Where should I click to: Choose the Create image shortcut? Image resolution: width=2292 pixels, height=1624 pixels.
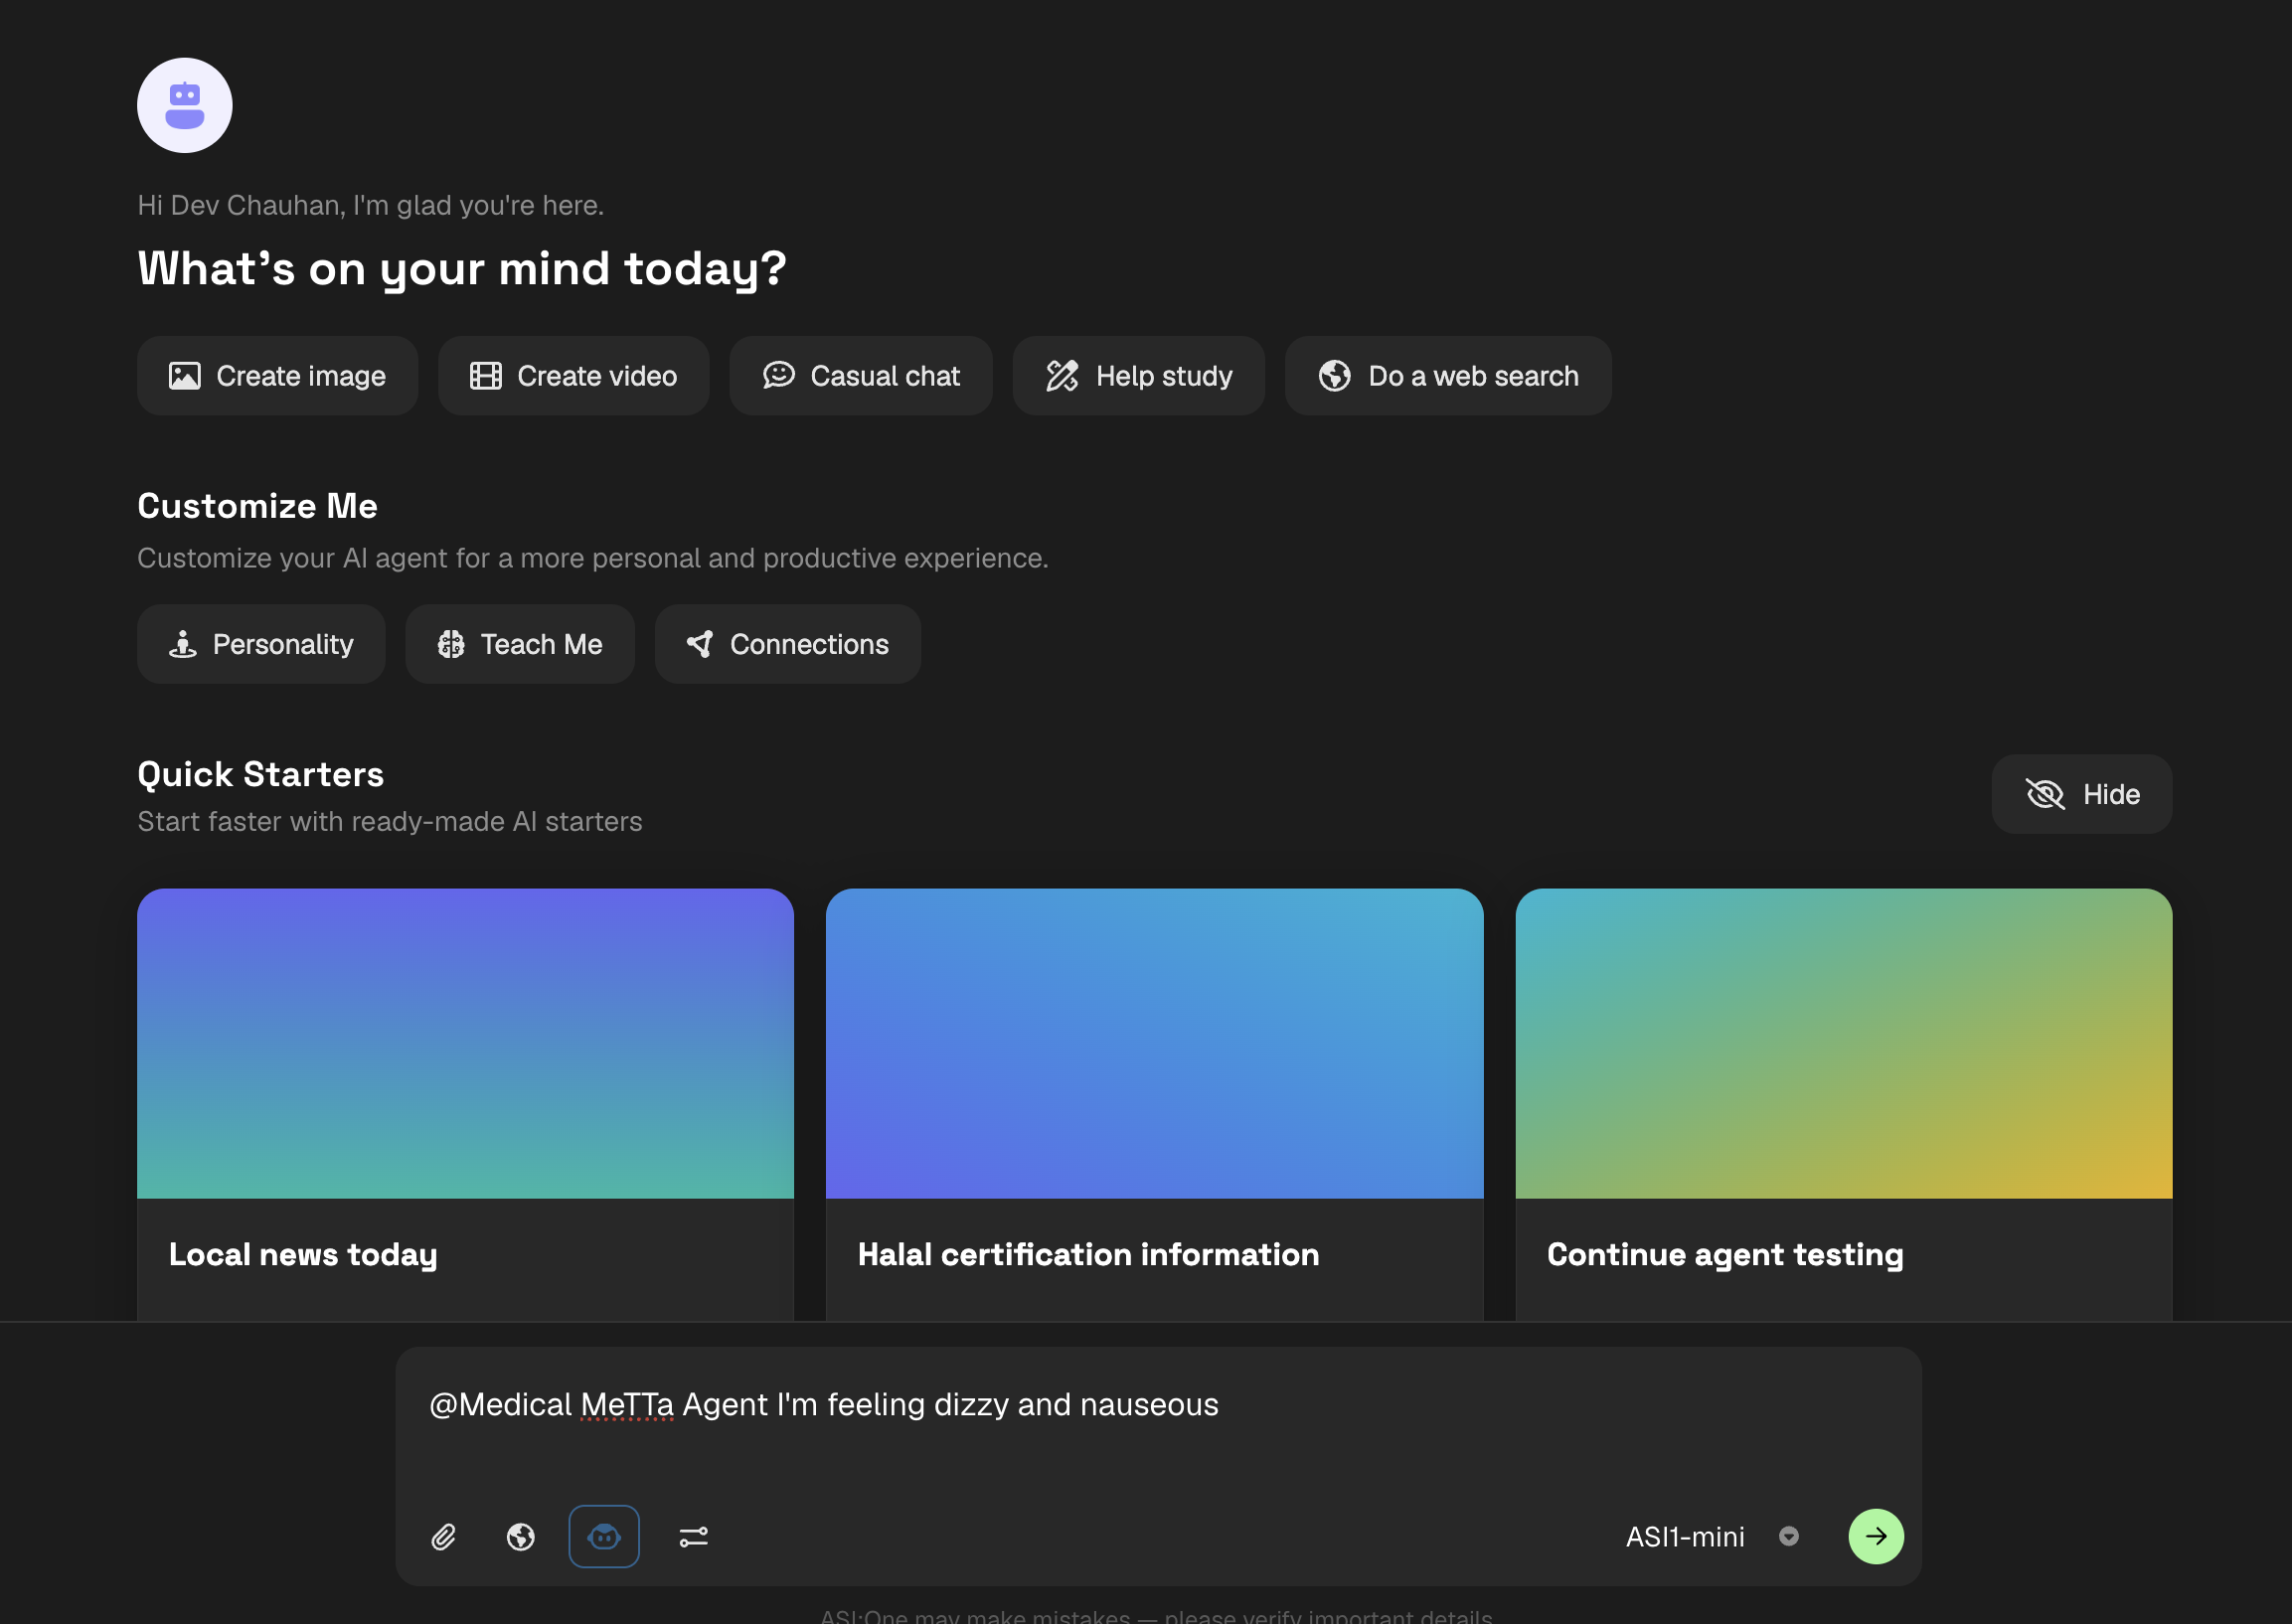pyautogui.click(x=277, y=376)
